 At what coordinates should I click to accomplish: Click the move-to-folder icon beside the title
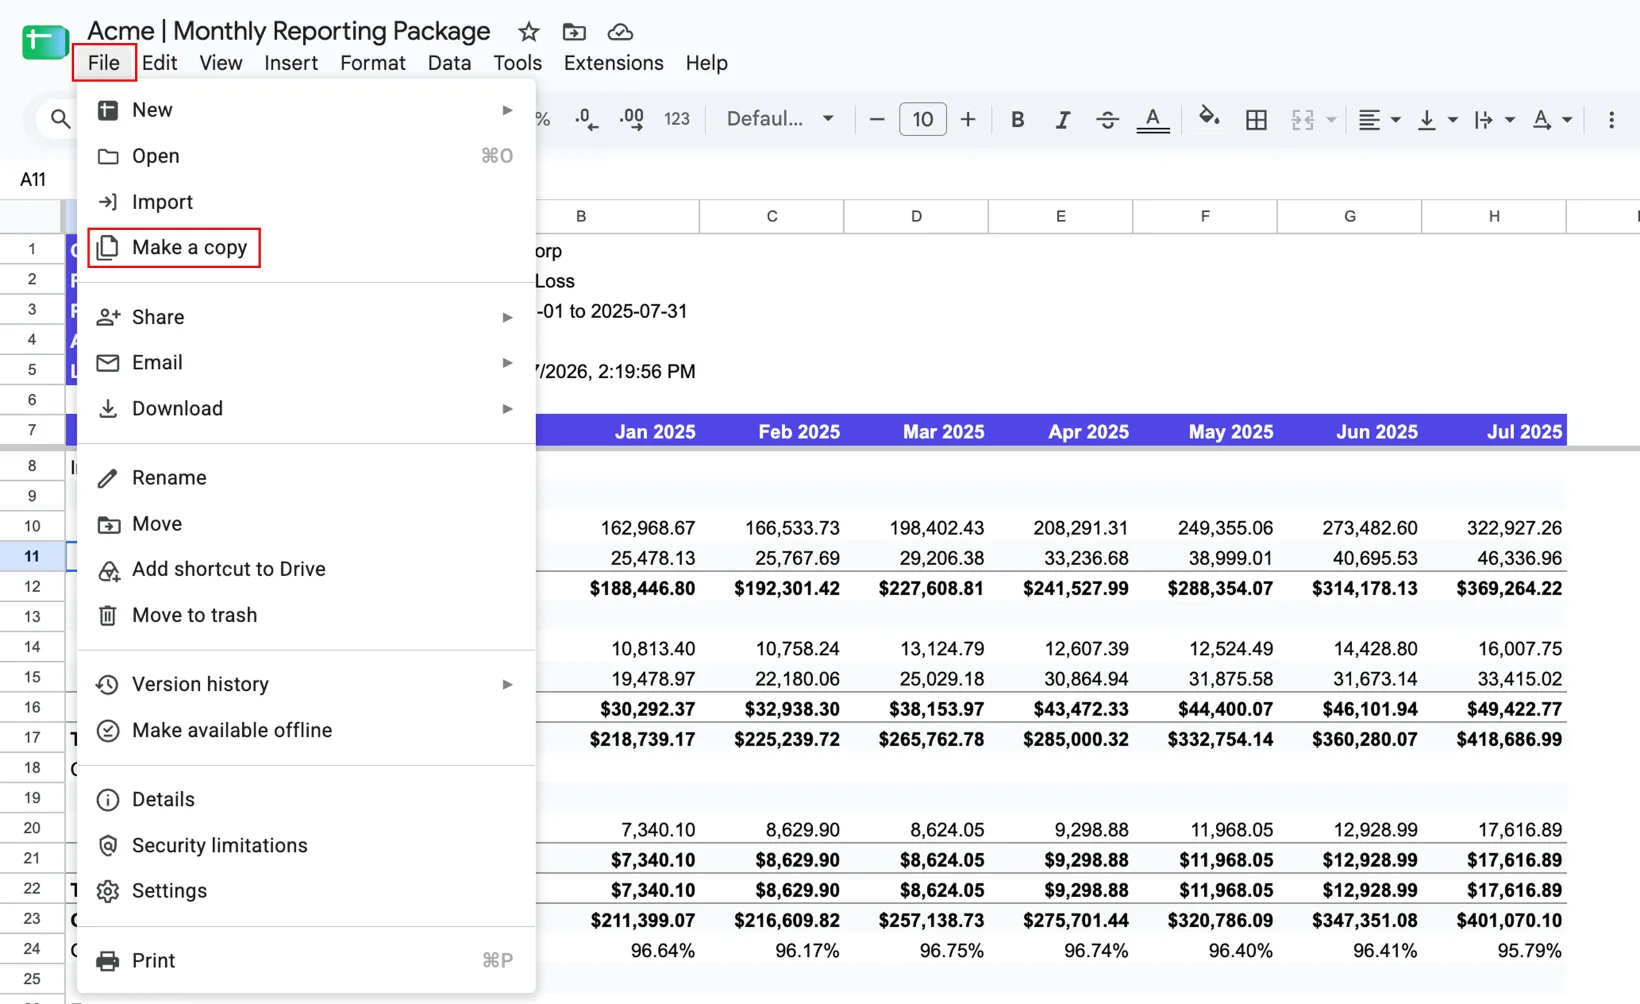click(574, 32)
